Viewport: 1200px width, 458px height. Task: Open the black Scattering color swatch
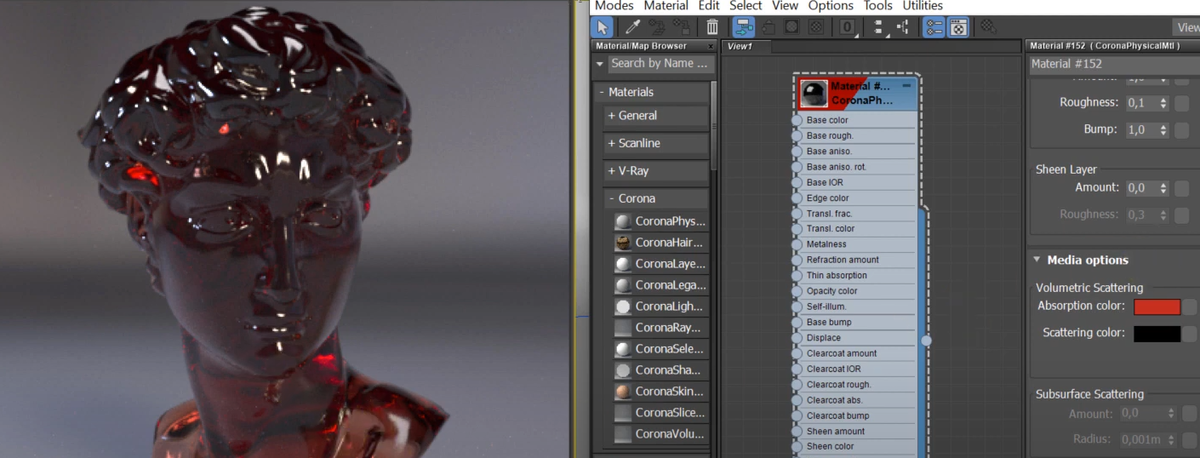pyautogui.click(x=1157, y=334)
